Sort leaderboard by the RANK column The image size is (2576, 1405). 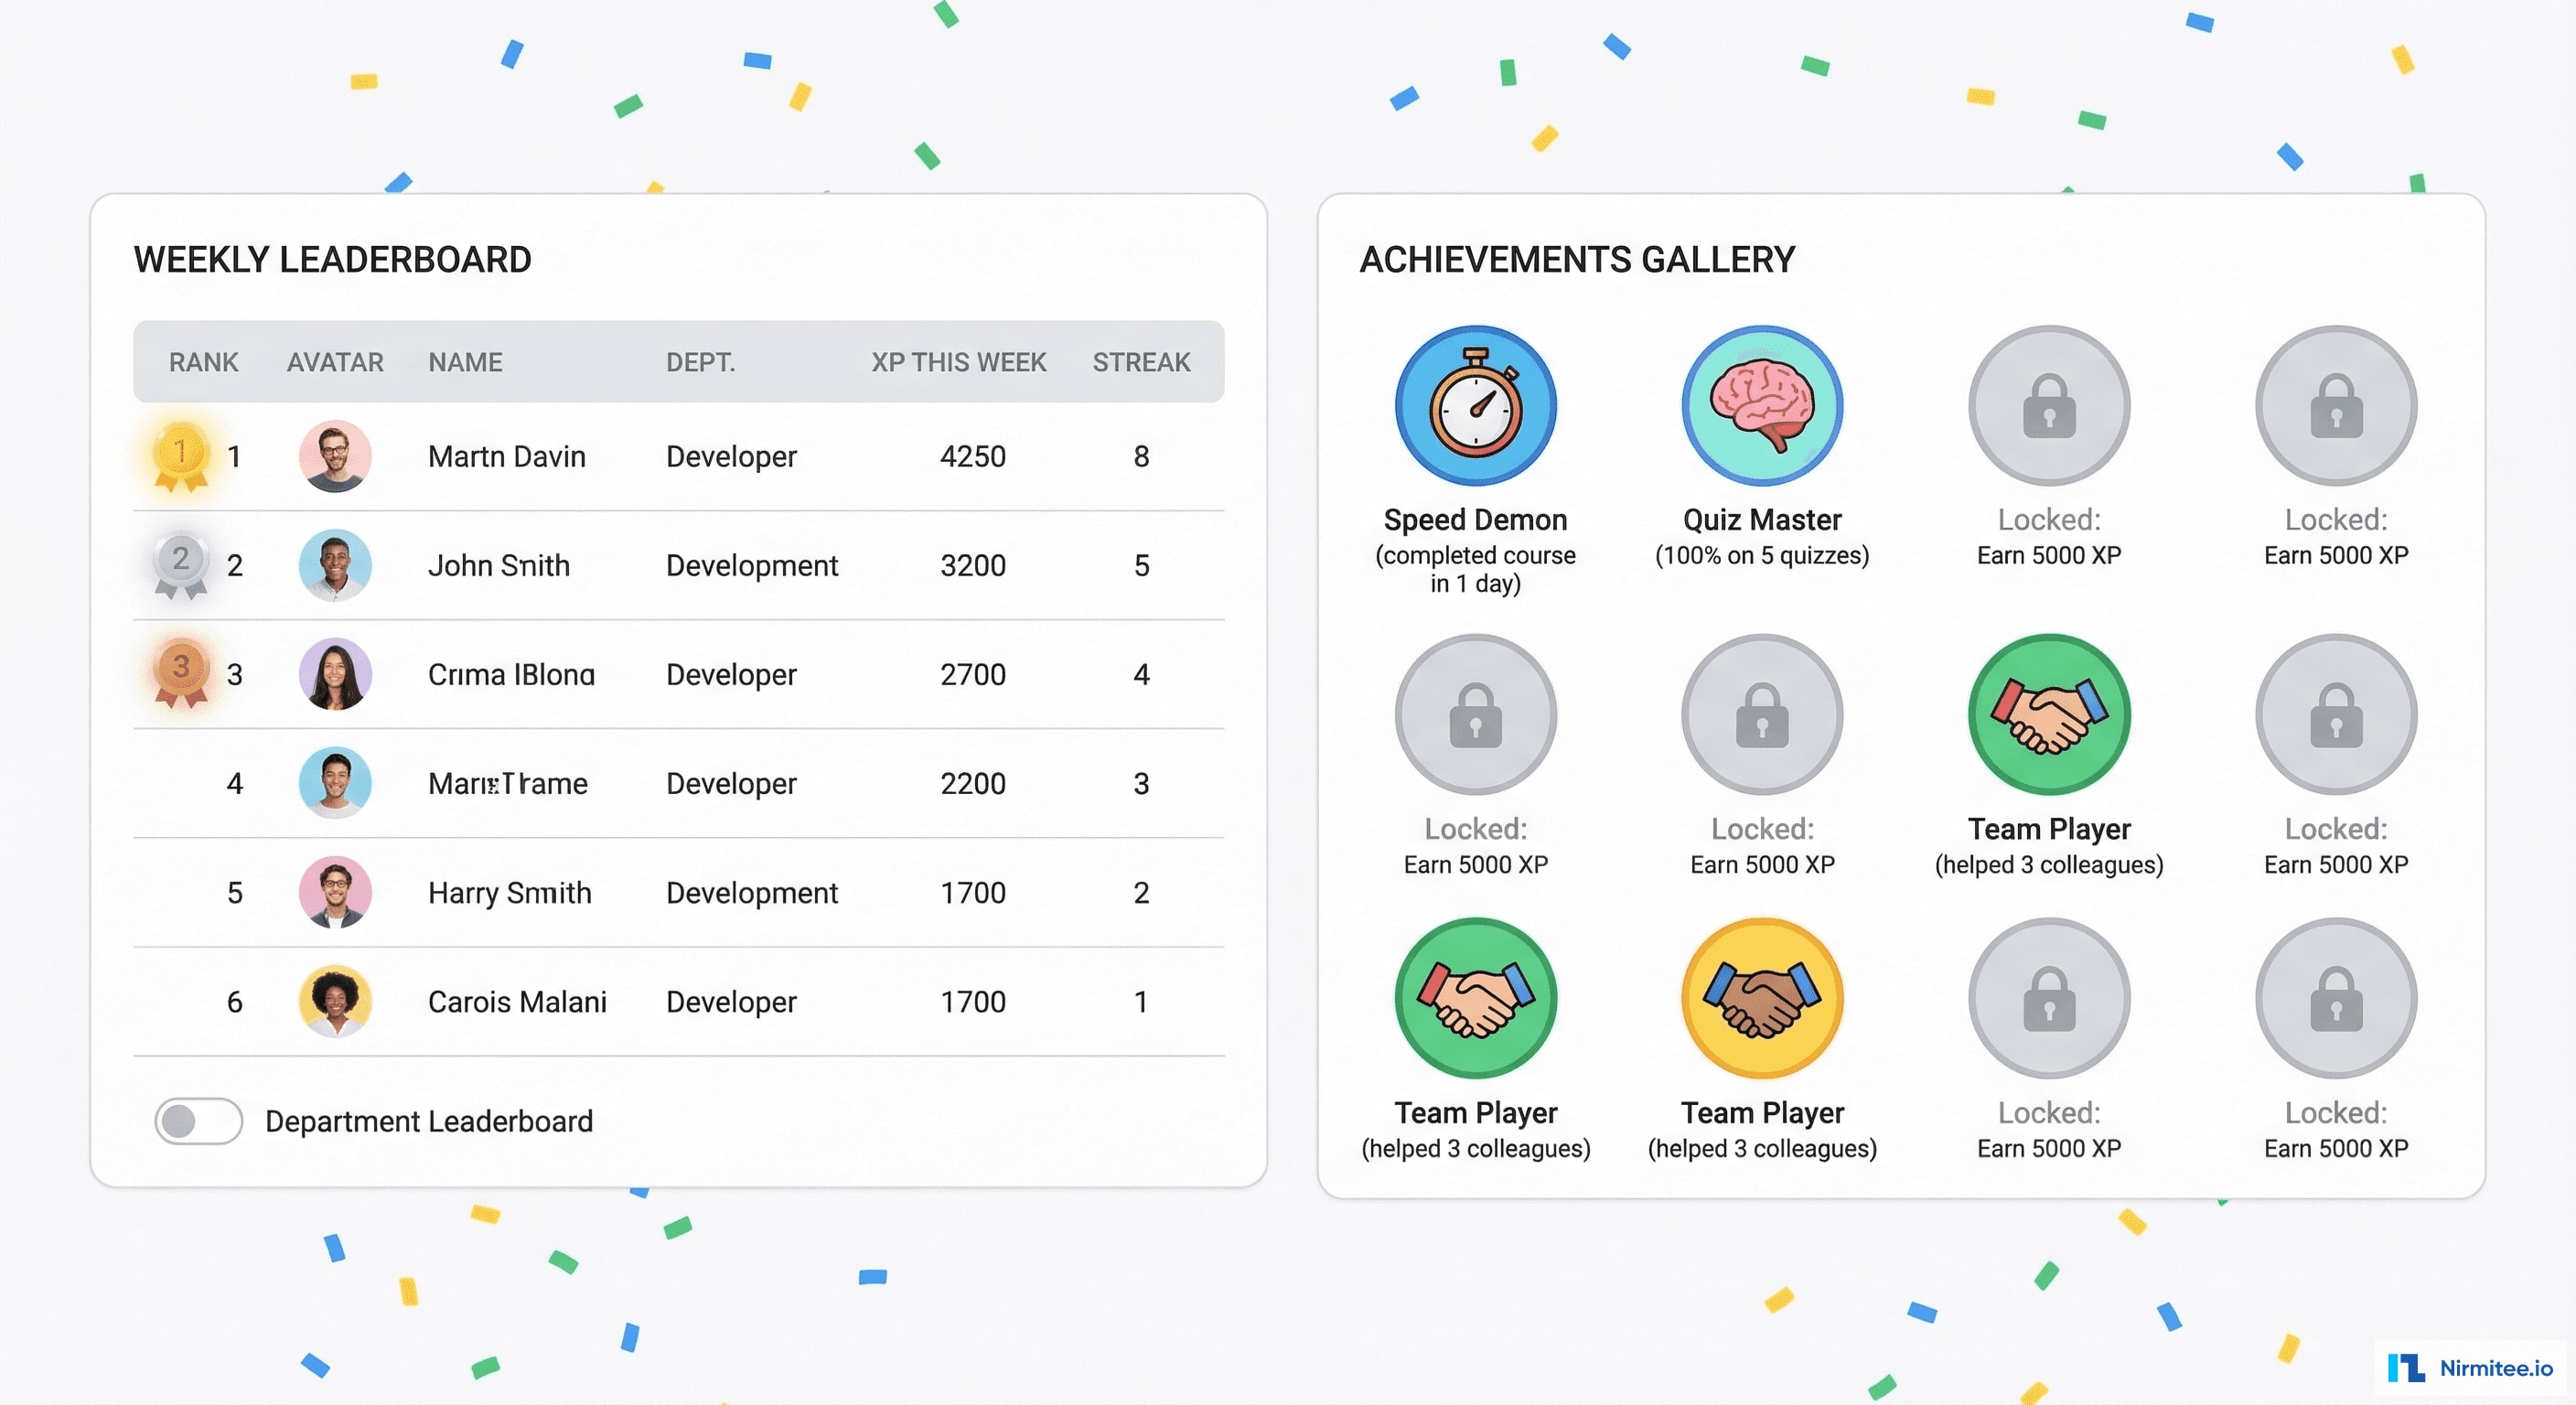coord(203,362)
